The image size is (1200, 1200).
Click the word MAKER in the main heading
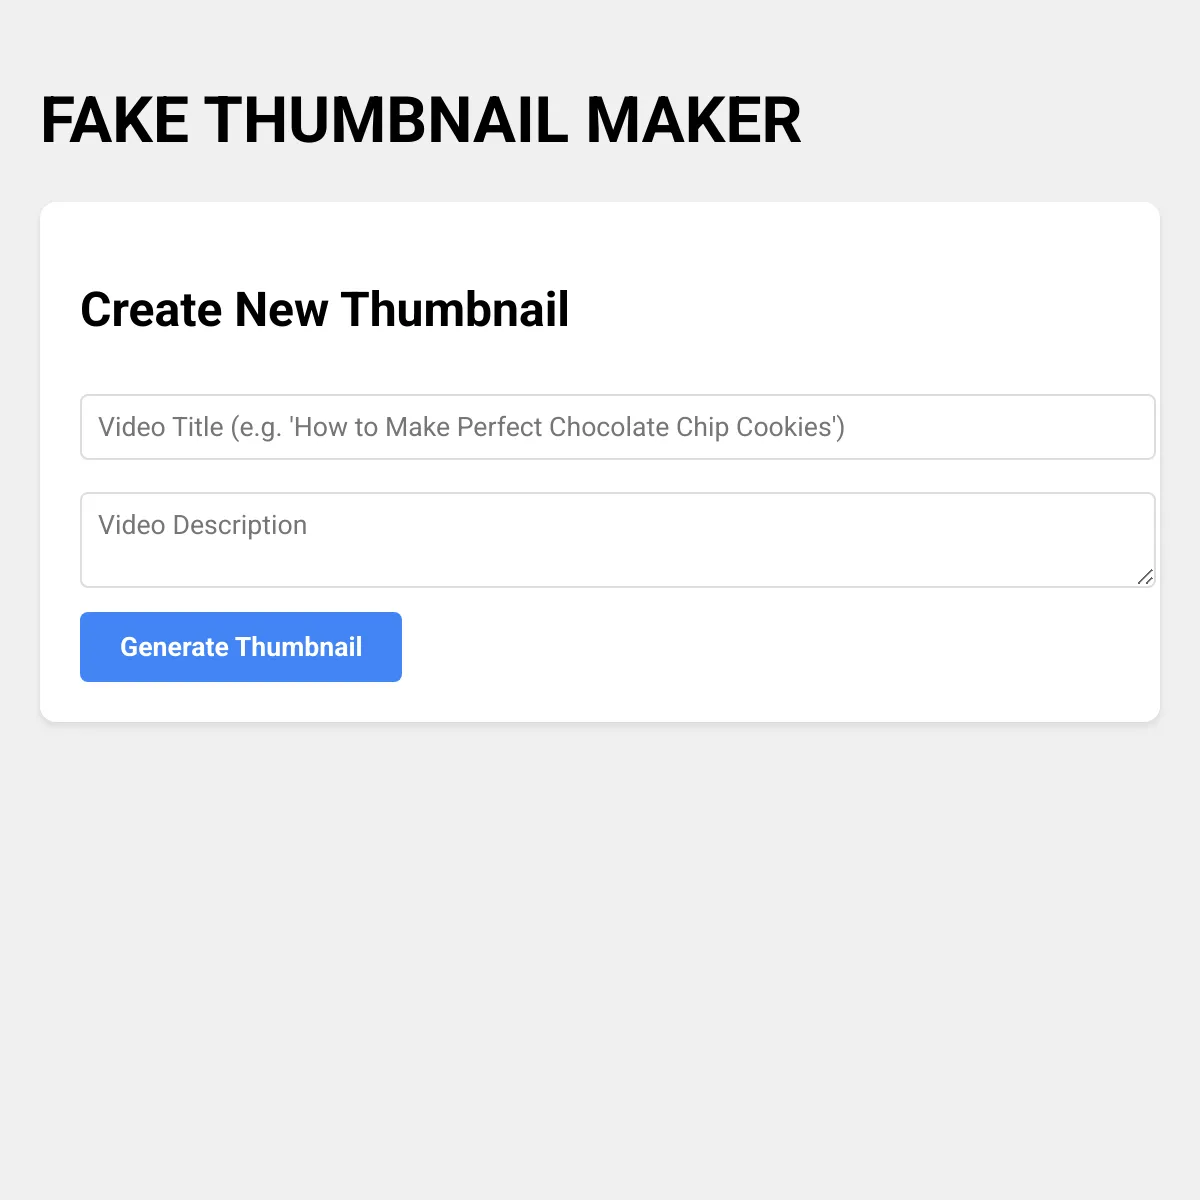pyautogui.click(x=693, y=121)
